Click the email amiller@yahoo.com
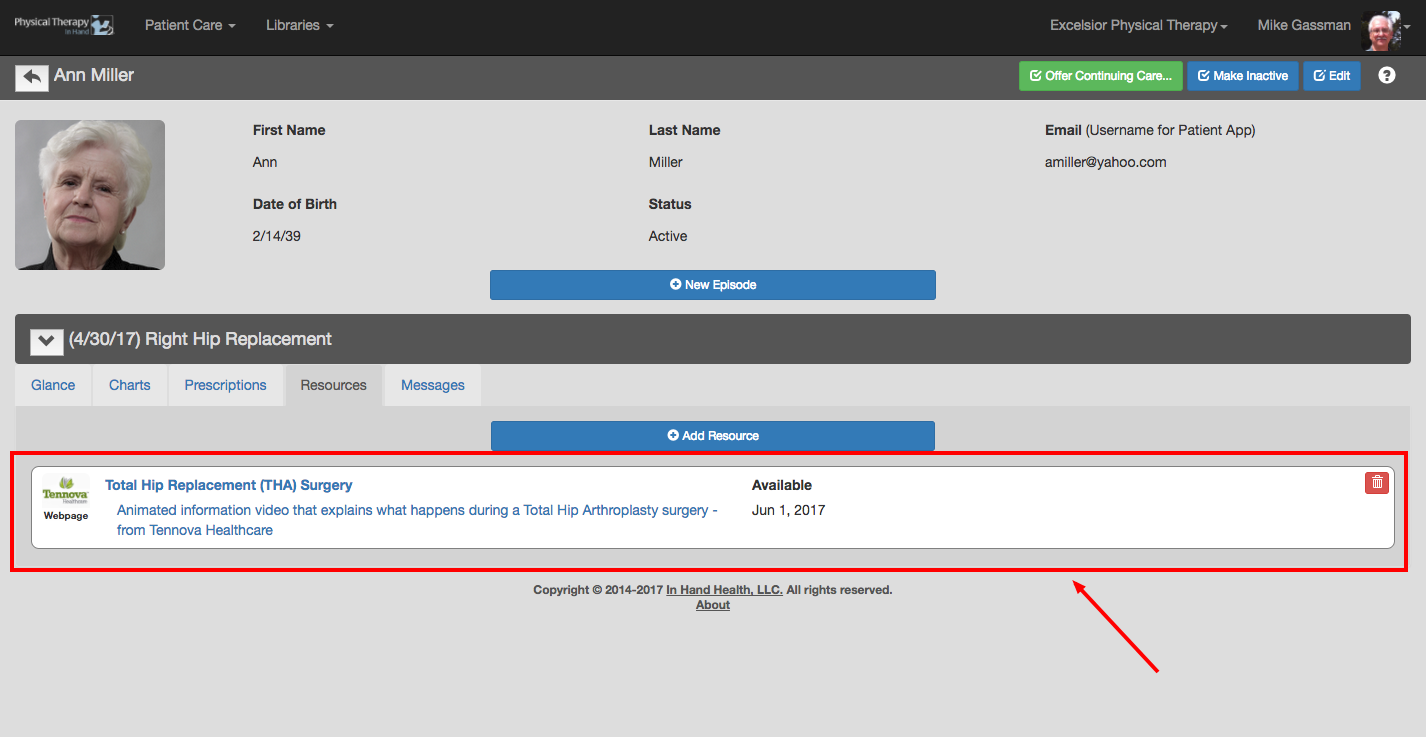This screenshot has width=1426, height=737. (x=1106, y=162)
